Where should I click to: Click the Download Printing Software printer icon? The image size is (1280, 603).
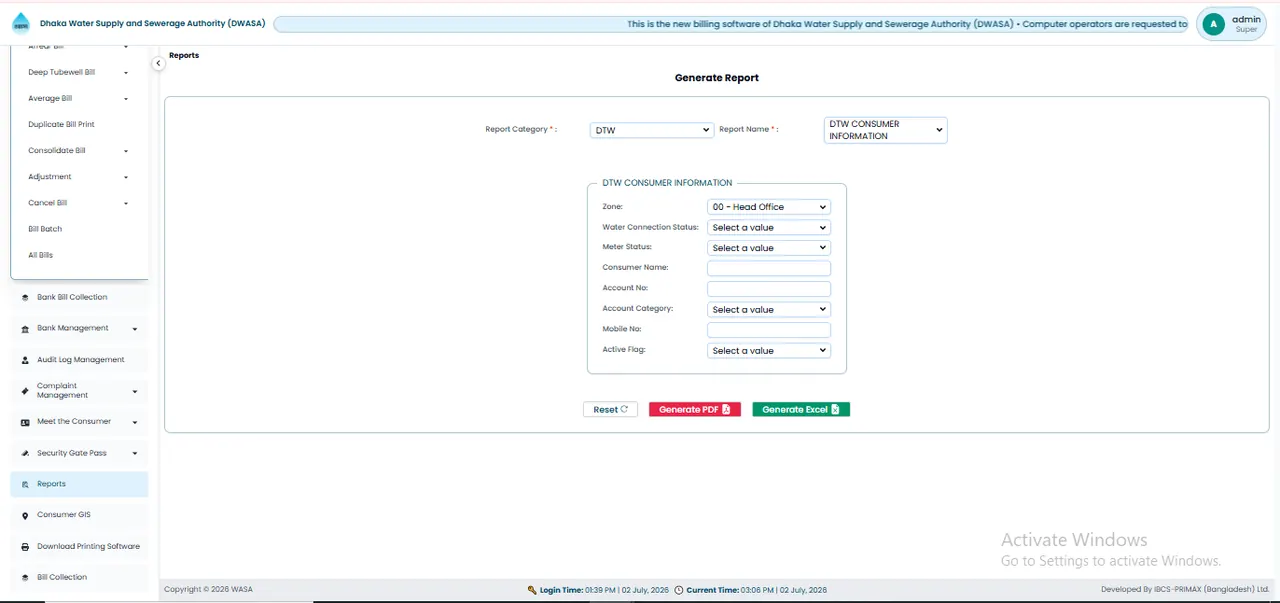(x=26, y=547)
